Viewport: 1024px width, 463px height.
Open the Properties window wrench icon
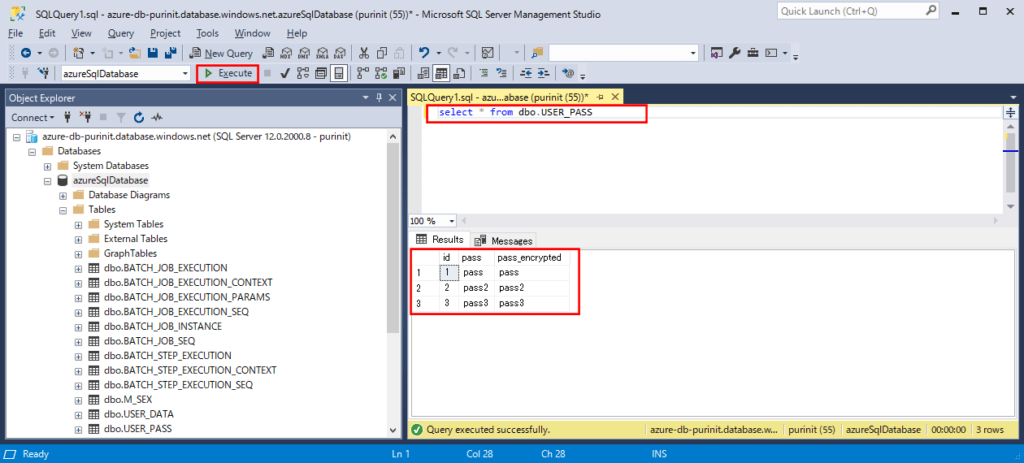pos(735,54)
